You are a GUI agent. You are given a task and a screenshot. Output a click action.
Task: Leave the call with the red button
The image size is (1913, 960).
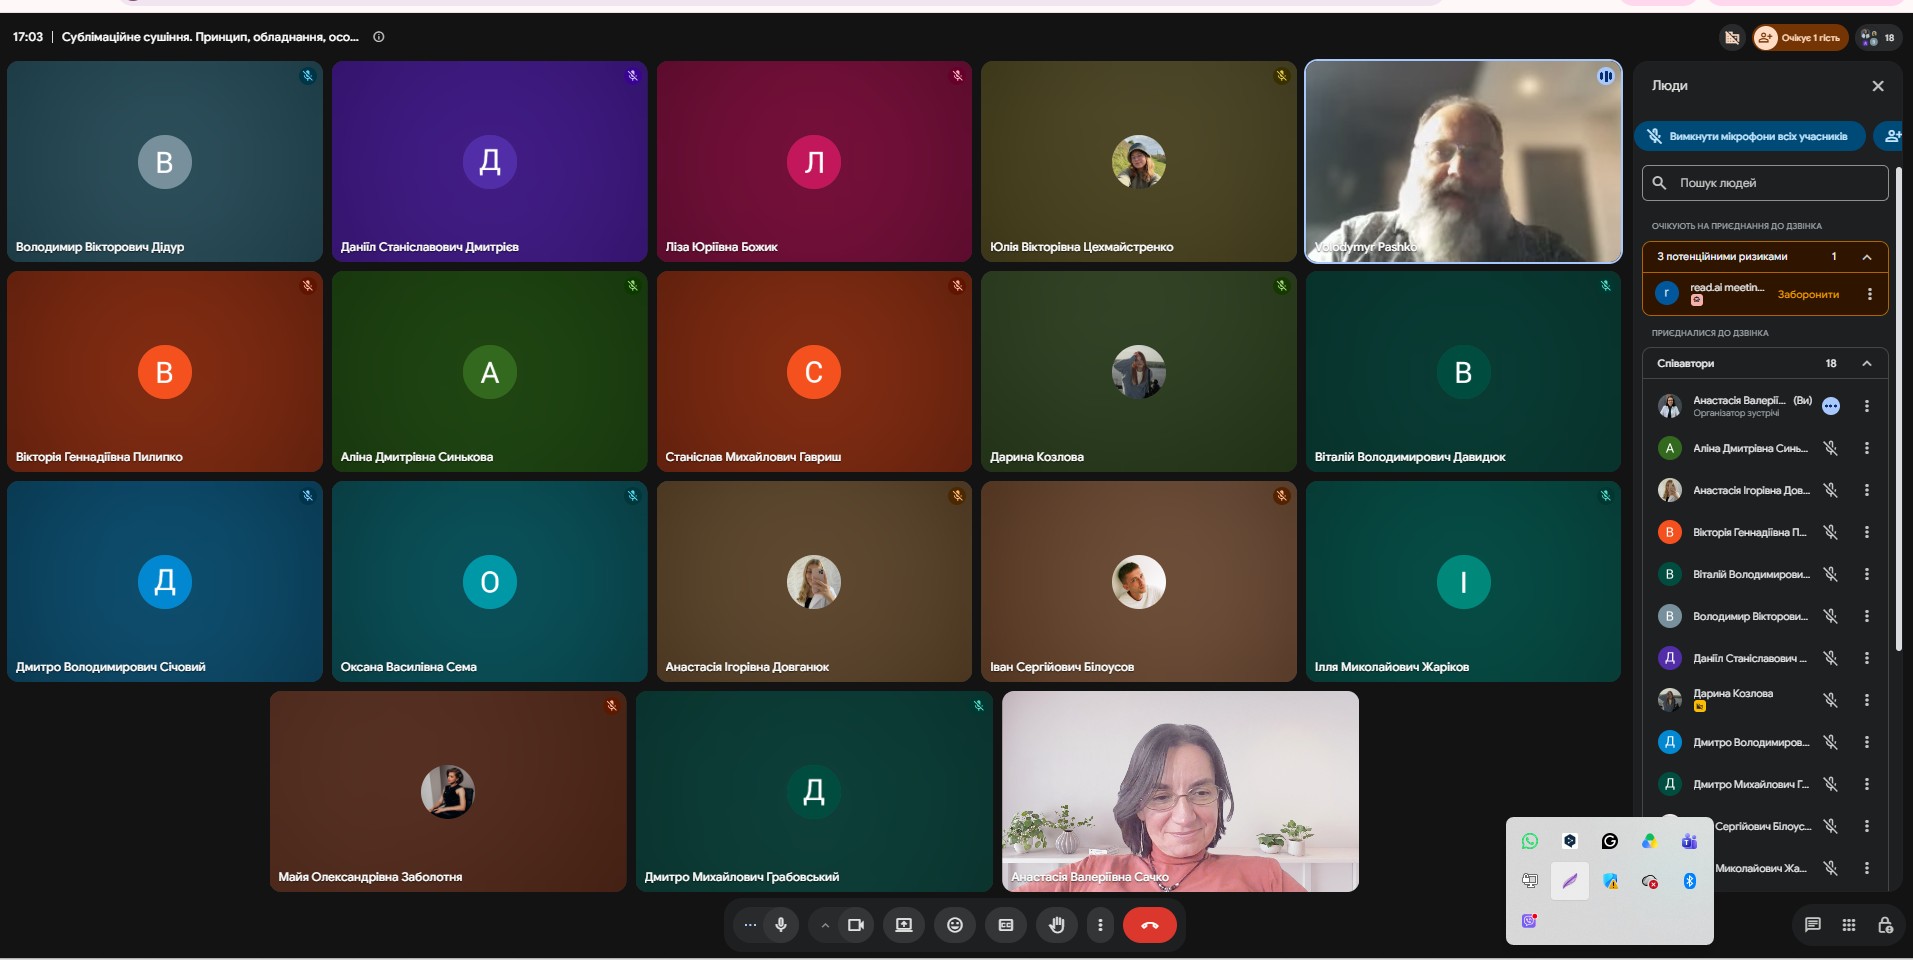point(1150,925)
